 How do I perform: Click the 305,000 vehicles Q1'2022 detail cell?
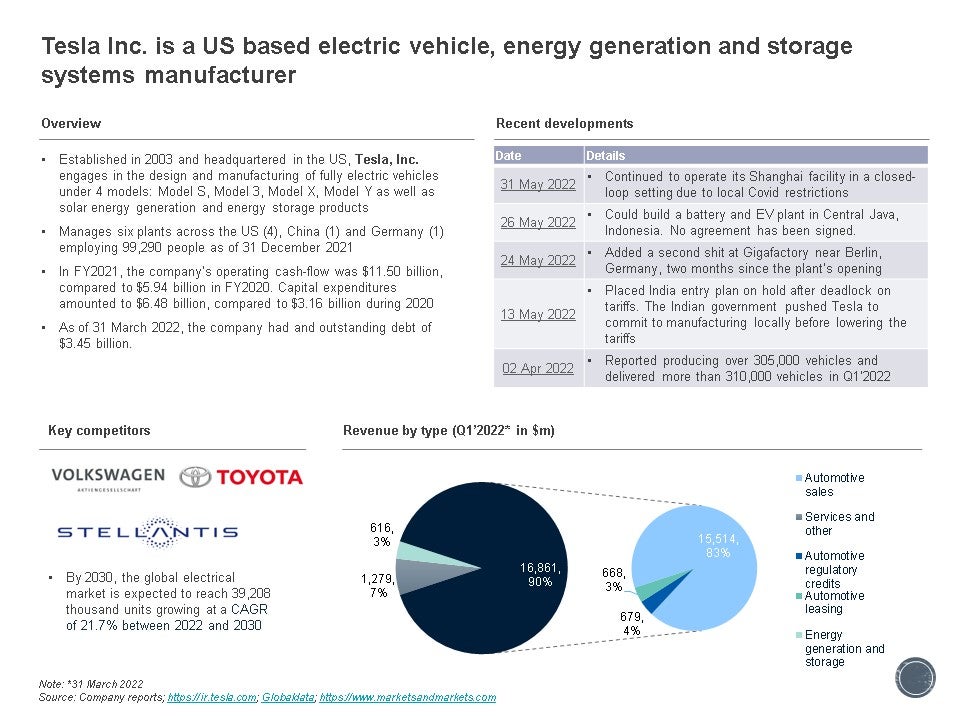point(756,369)
